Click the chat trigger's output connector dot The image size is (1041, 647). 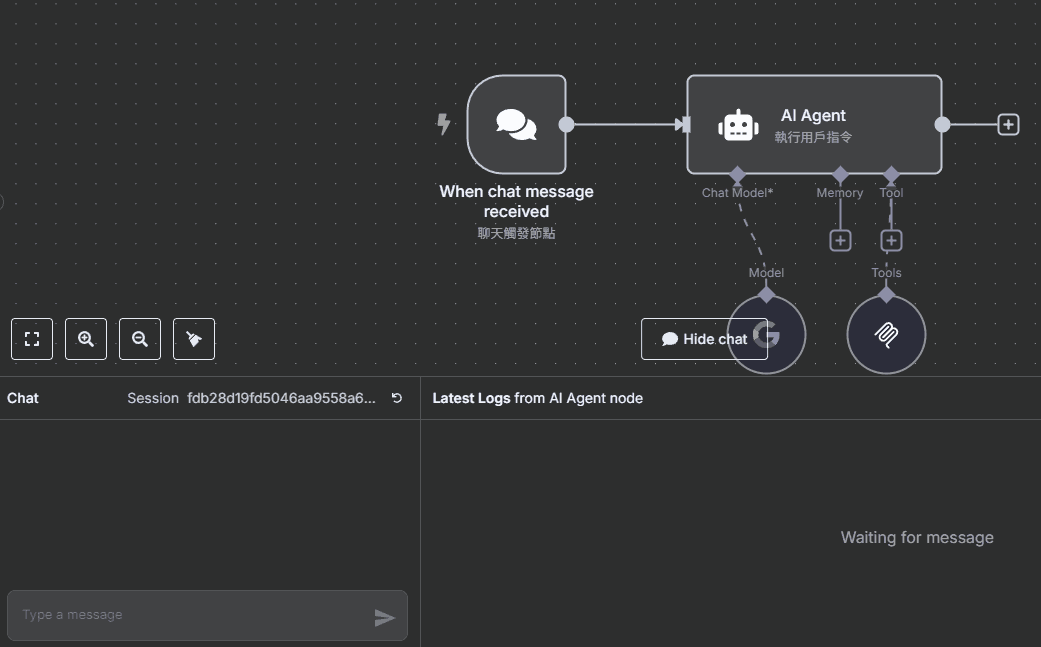[x=566, y=125]
